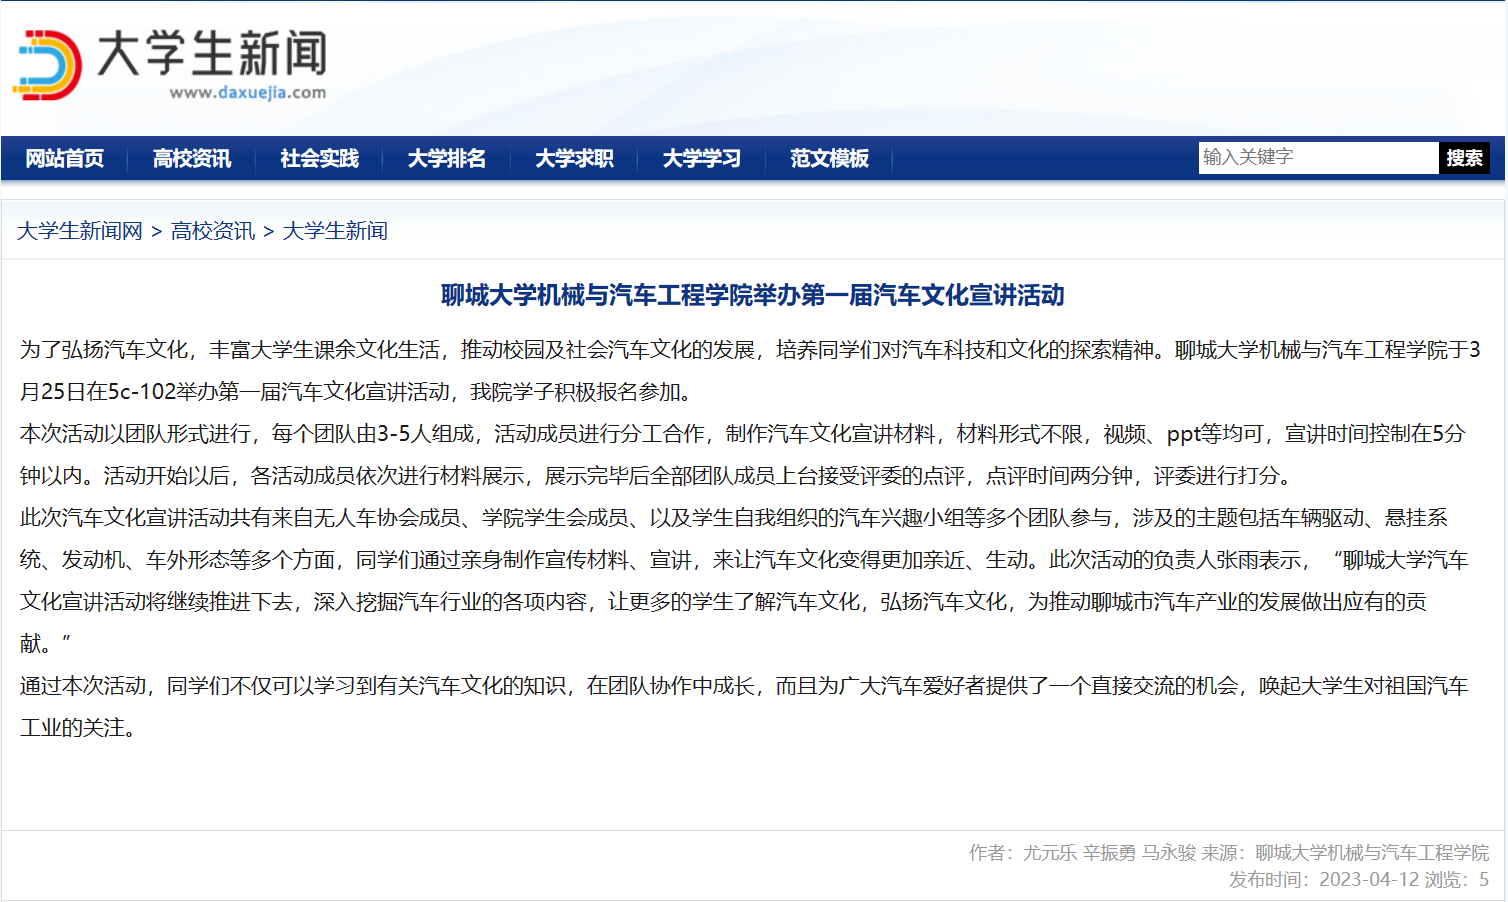Go to 高校资讯 in the navigation bar

192,158
